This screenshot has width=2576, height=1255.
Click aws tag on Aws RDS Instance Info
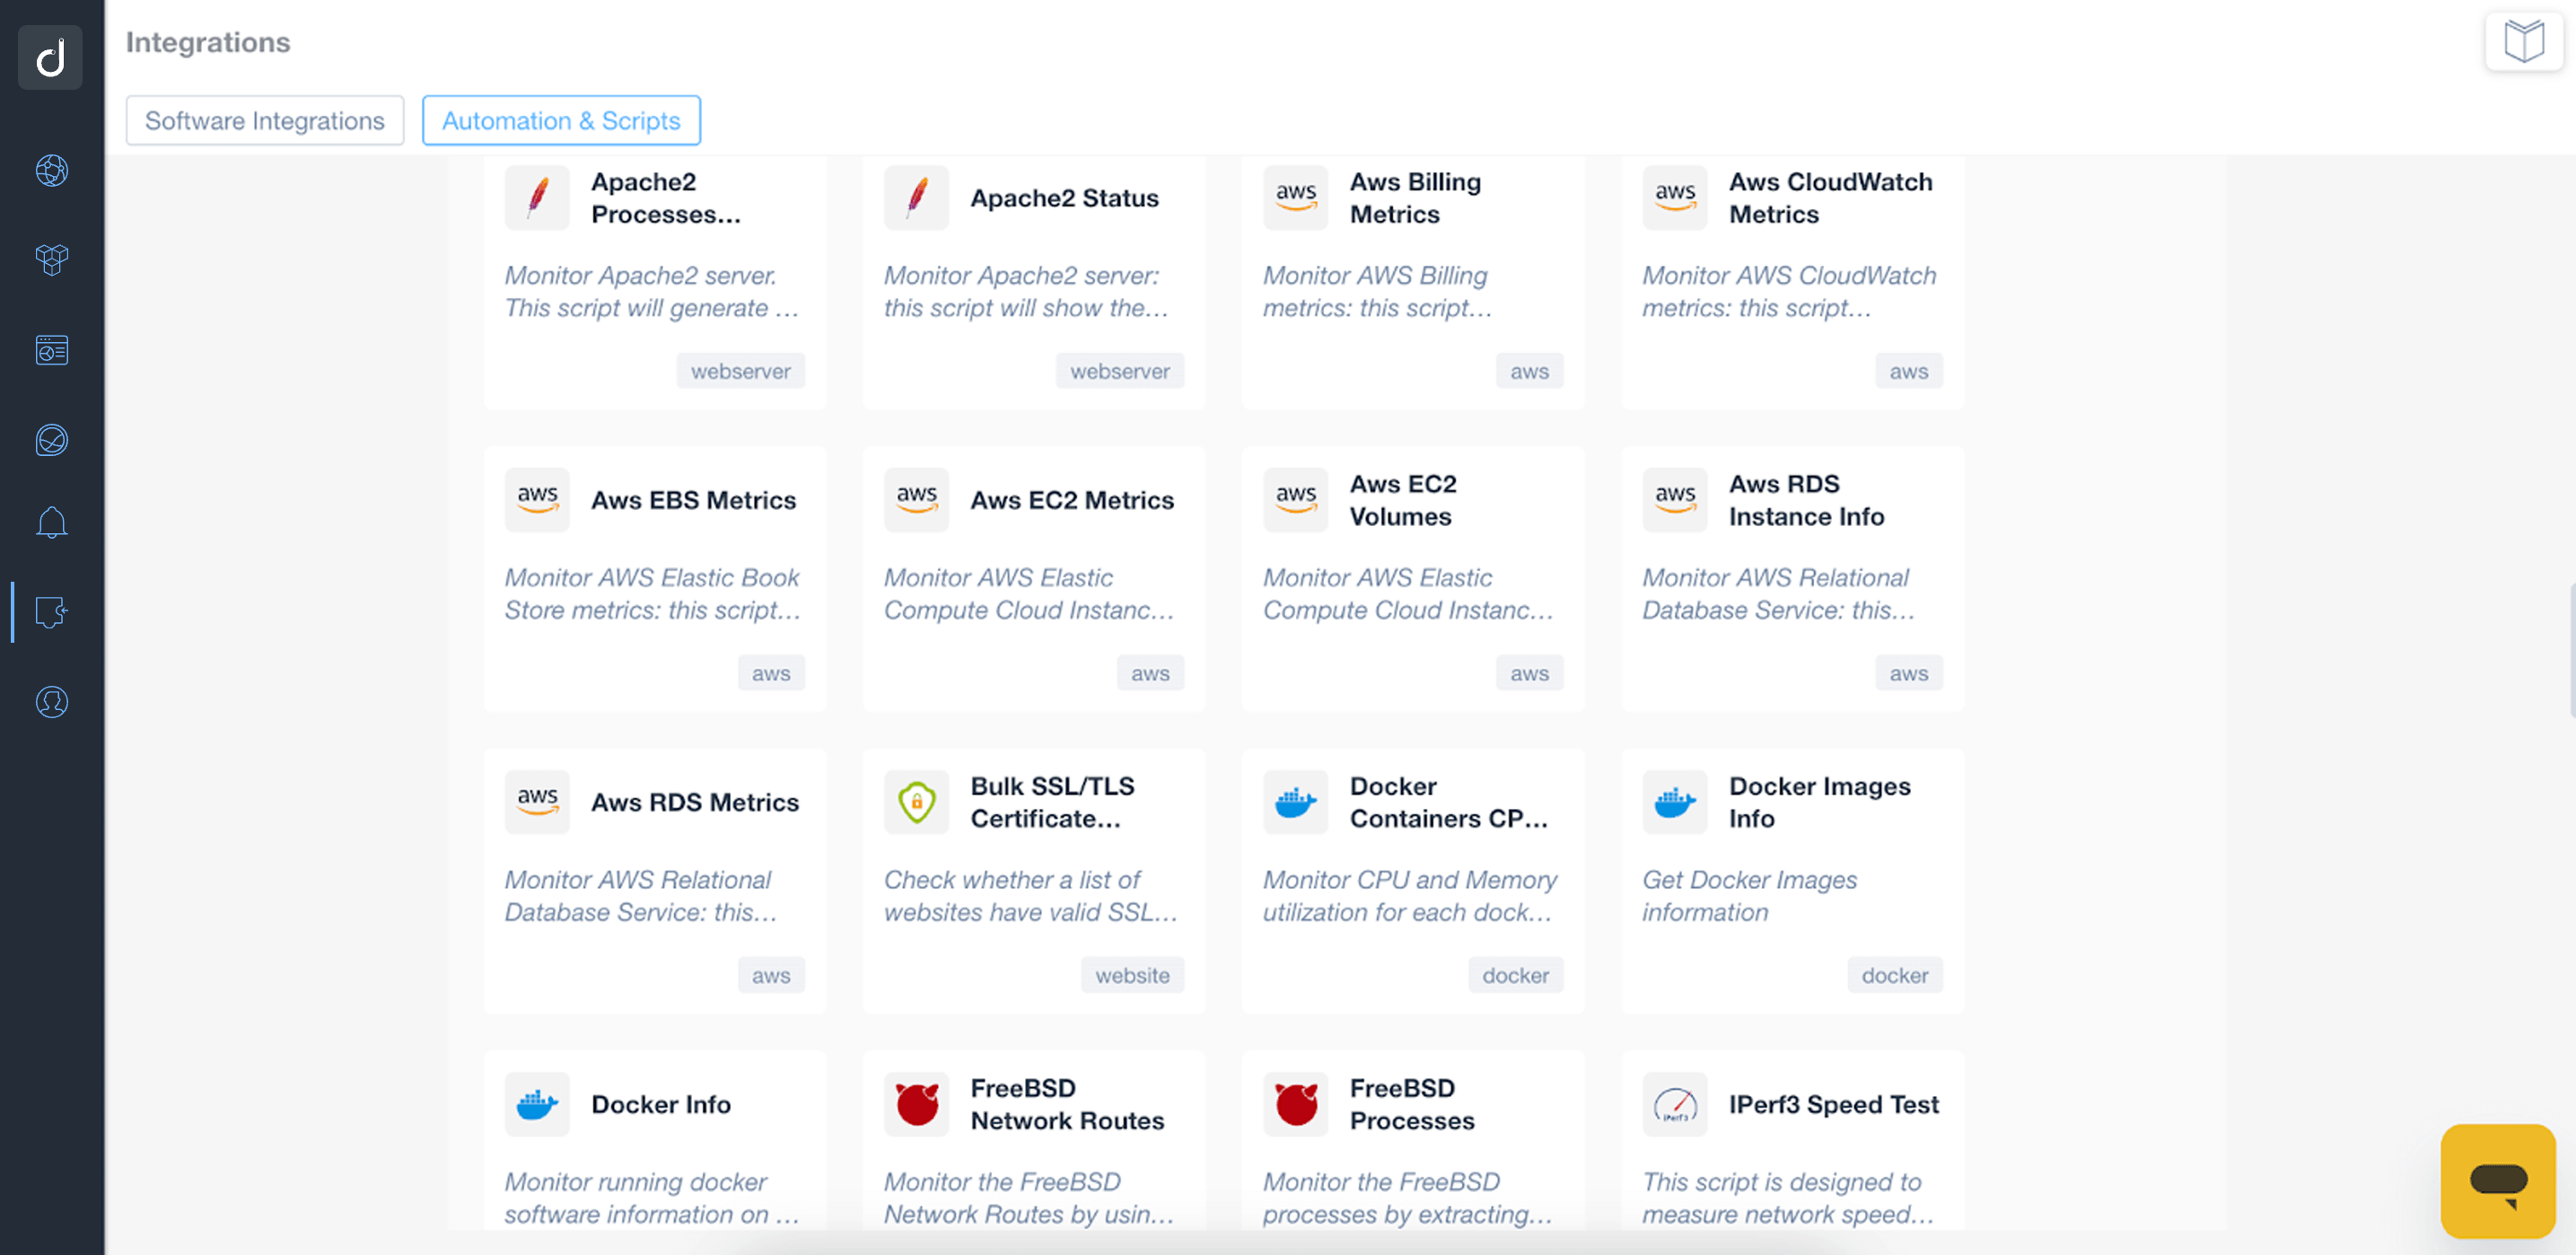[x=1909, y=673]
